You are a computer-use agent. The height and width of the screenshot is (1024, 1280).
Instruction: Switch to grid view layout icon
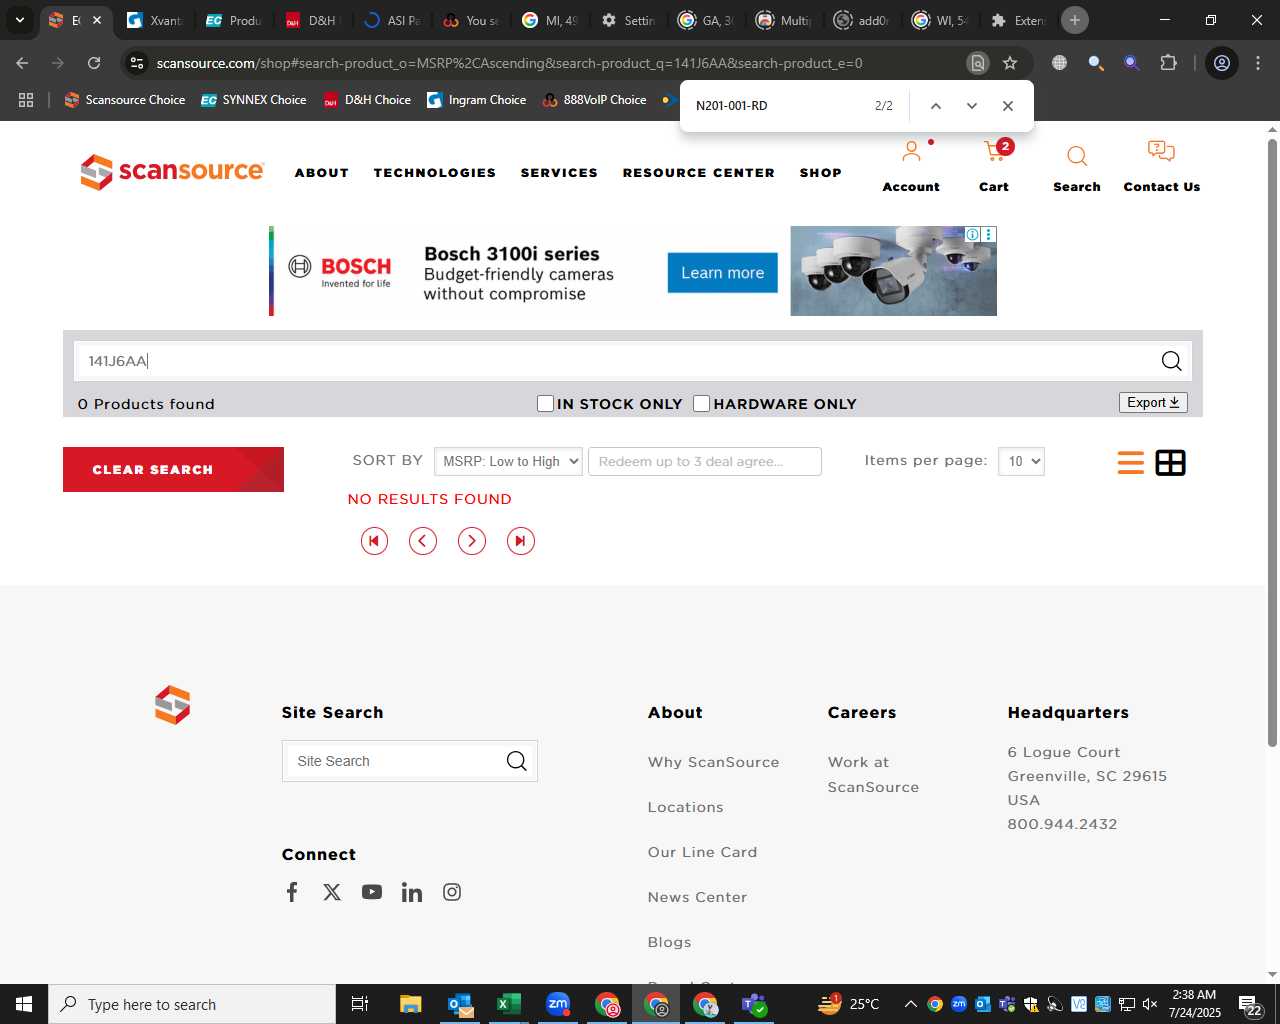[1170, 463]
